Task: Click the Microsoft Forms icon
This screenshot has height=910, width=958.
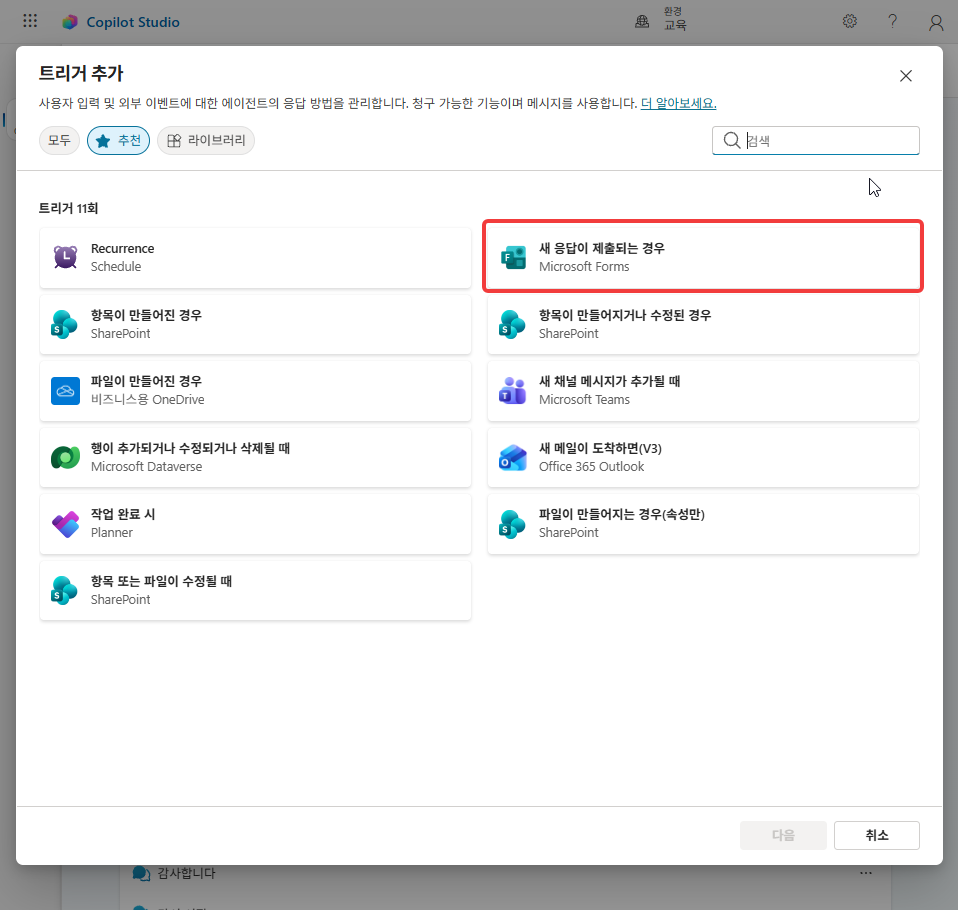Action: pyautogui.click(x=513, y=257)
